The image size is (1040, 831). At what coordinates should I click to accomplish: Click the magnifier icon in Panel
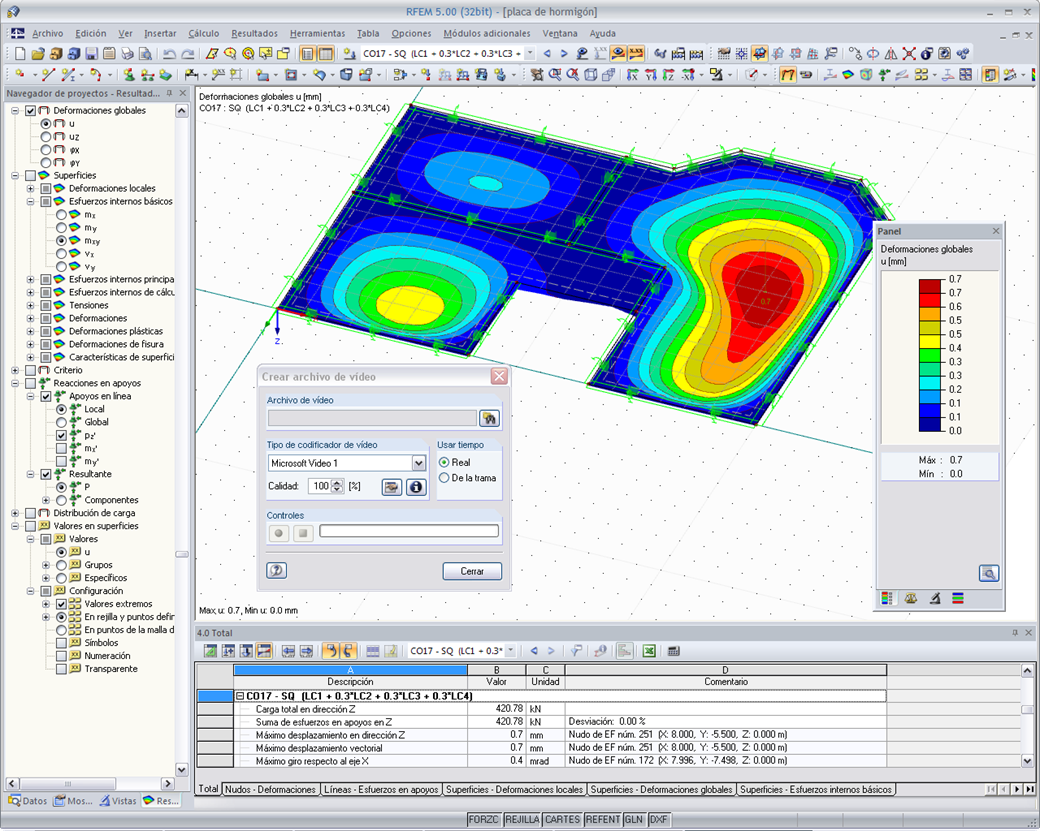(988, 573)
